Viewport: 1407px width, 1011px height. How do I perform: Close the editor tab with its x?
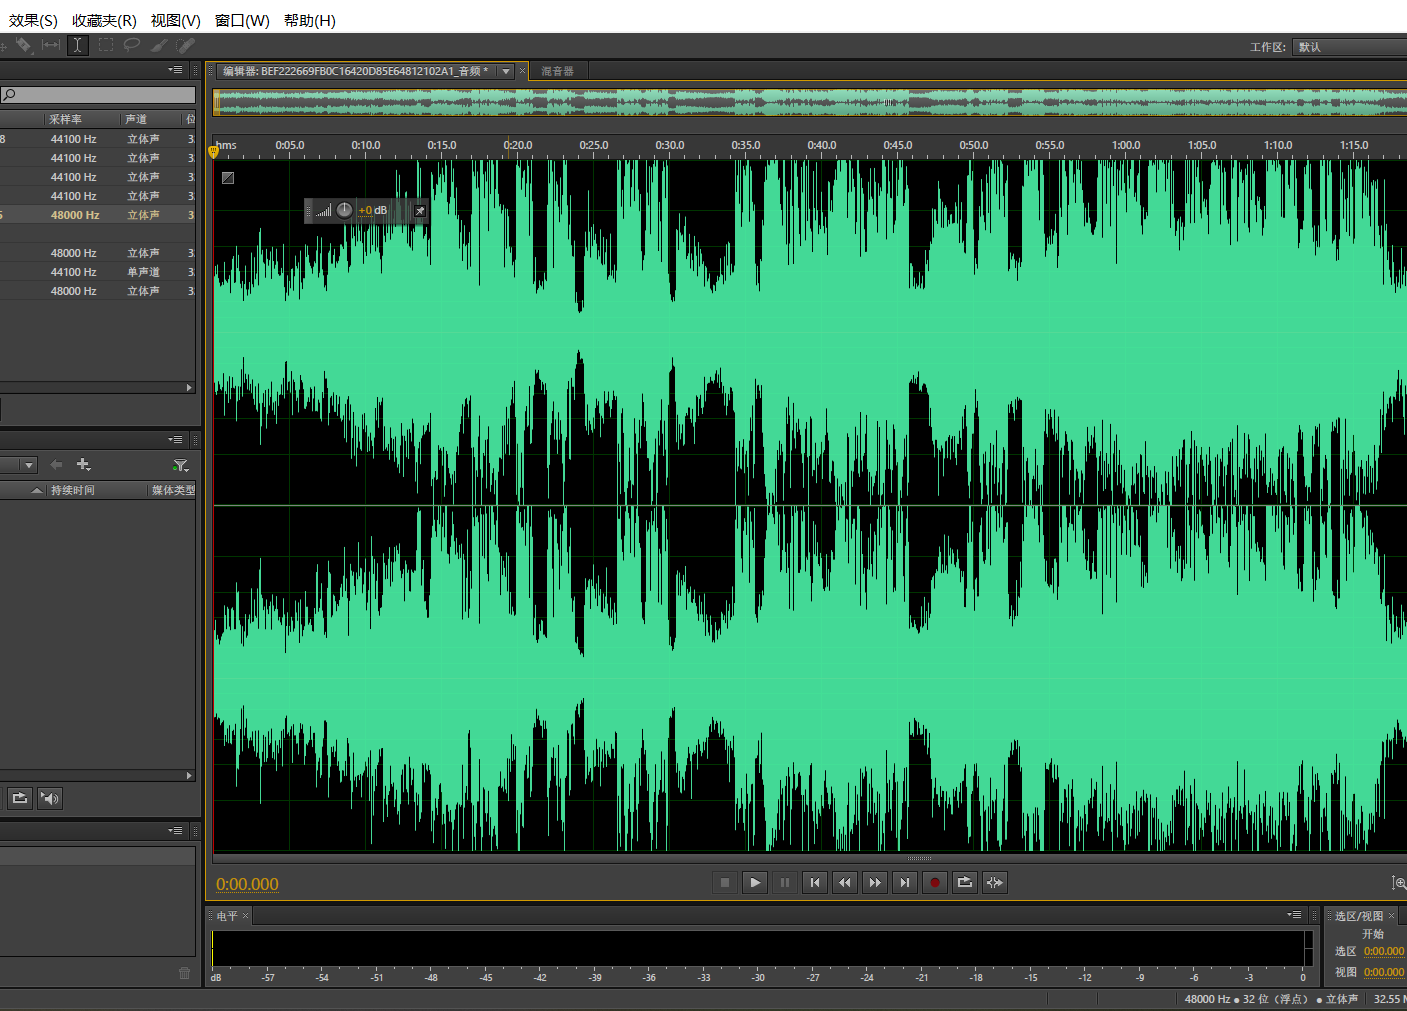(x=522, y=71)
